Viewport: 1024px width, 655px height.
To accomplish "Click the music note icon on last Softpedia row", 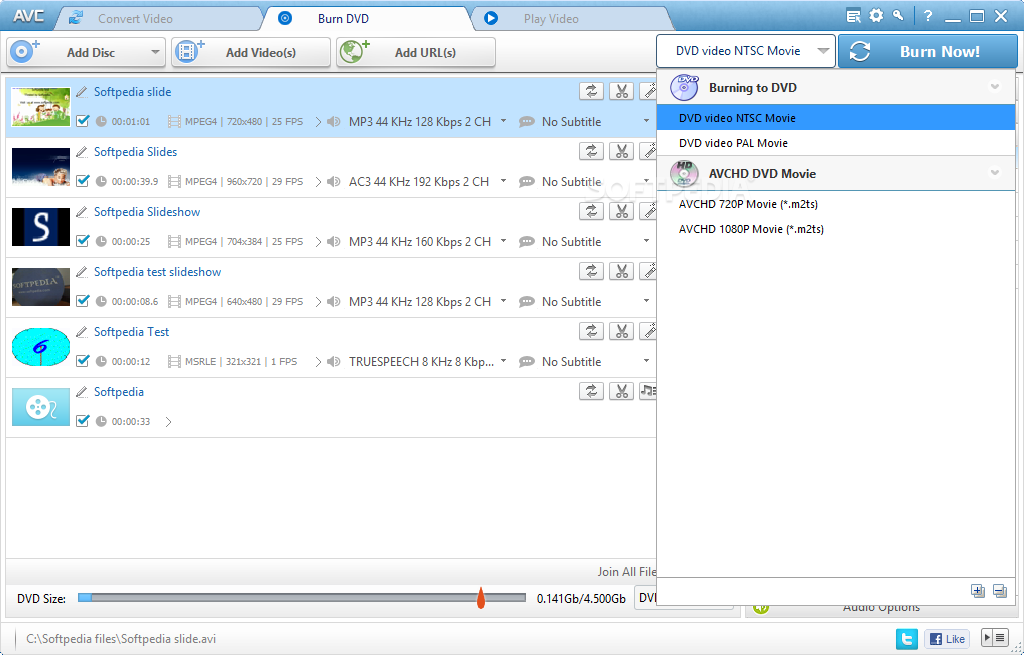I will pyautogui.click(x=648, y=391).
